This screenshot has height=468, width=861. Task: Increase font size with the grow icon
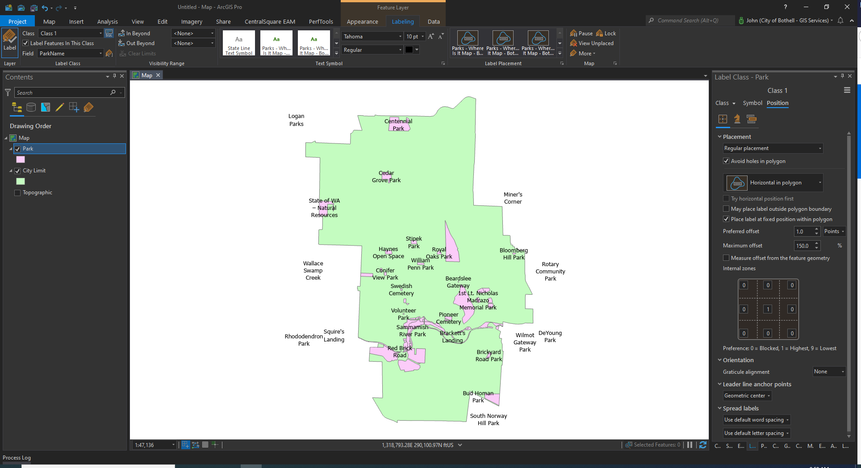point(431,36)
